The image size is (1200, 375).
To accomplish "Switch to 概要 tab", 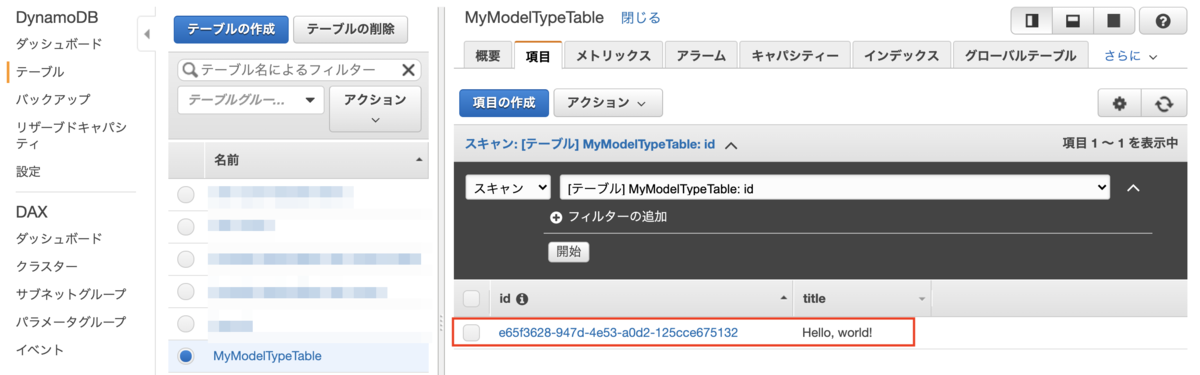I will pyautogui.click(x=488, y=56).
